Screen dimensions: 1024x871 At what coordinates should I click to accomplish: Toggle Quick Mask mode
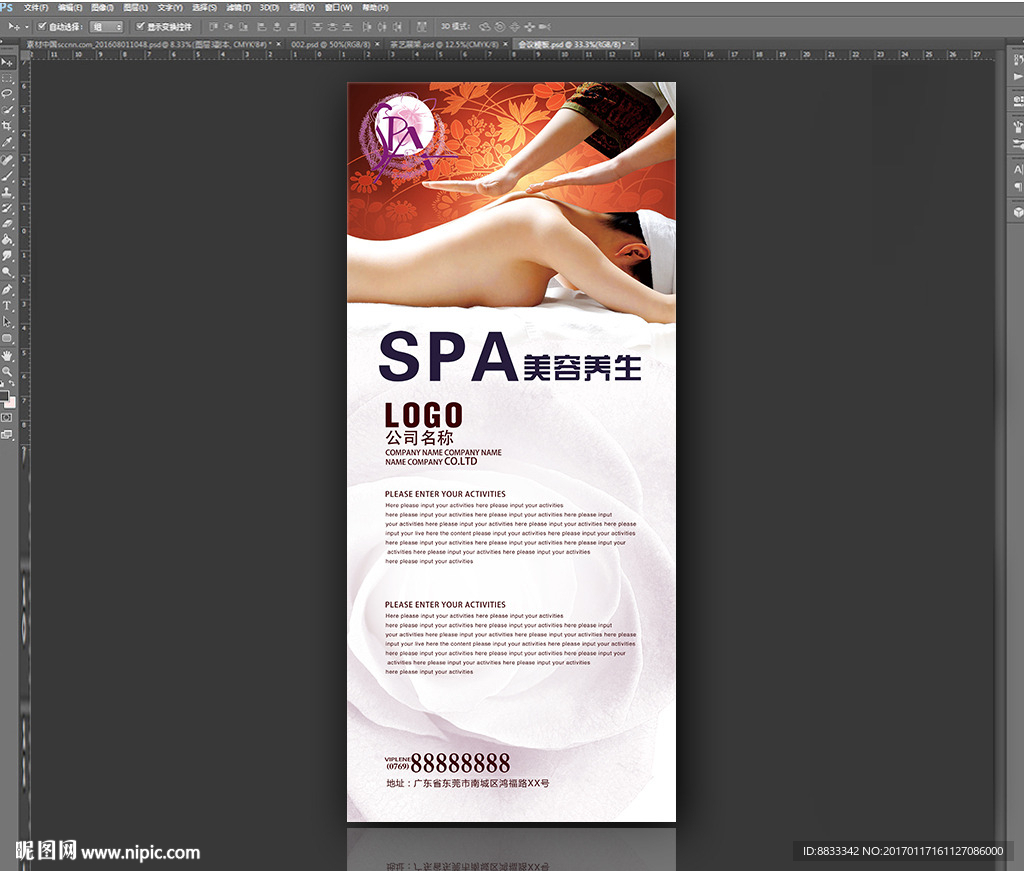pyautogui.click(x=7, y=417)
